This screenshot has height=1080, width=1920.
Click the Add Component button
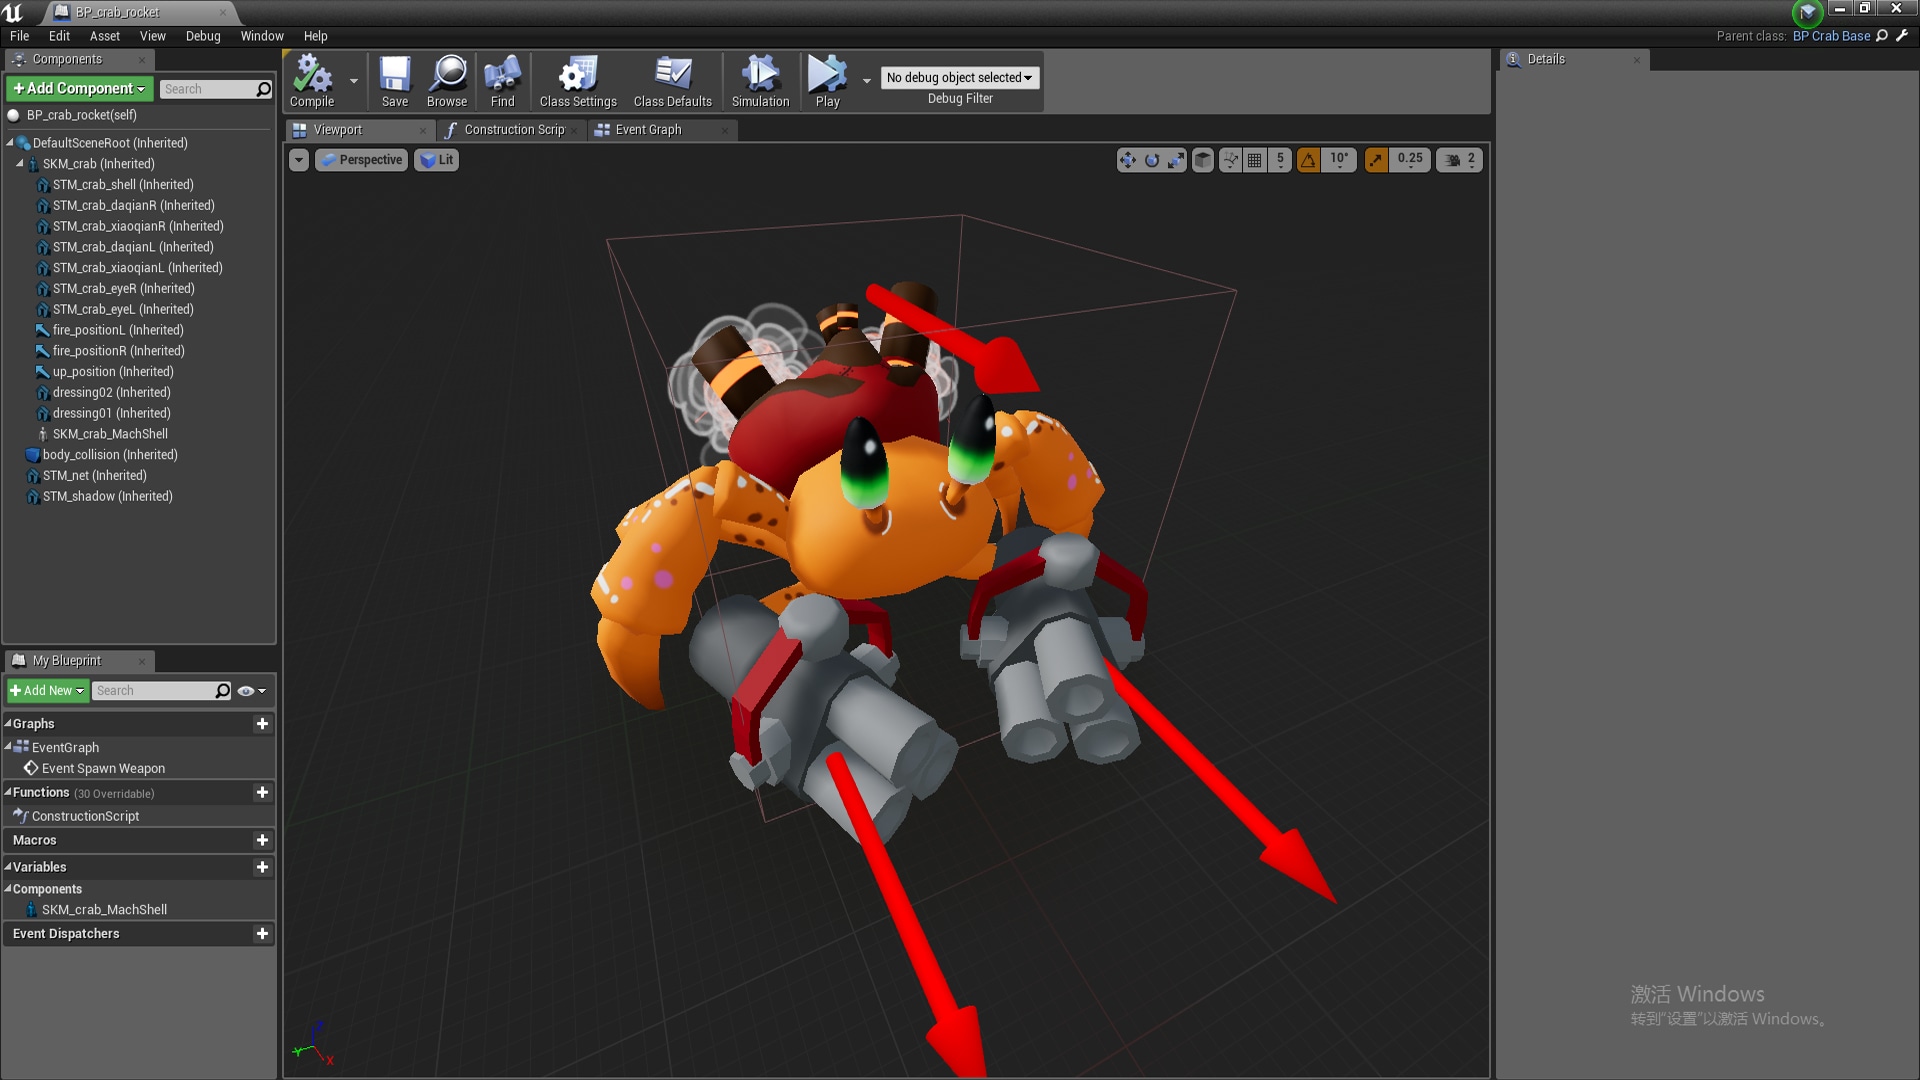(x=79, y=88)
